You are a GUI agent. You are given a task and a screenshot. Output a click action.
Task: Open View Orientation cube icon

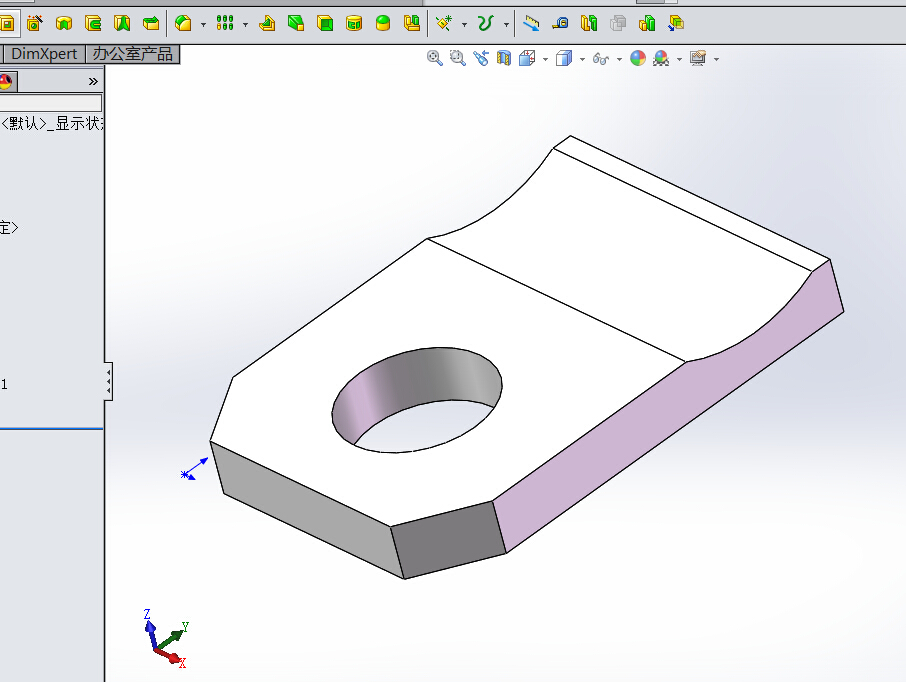527,58
